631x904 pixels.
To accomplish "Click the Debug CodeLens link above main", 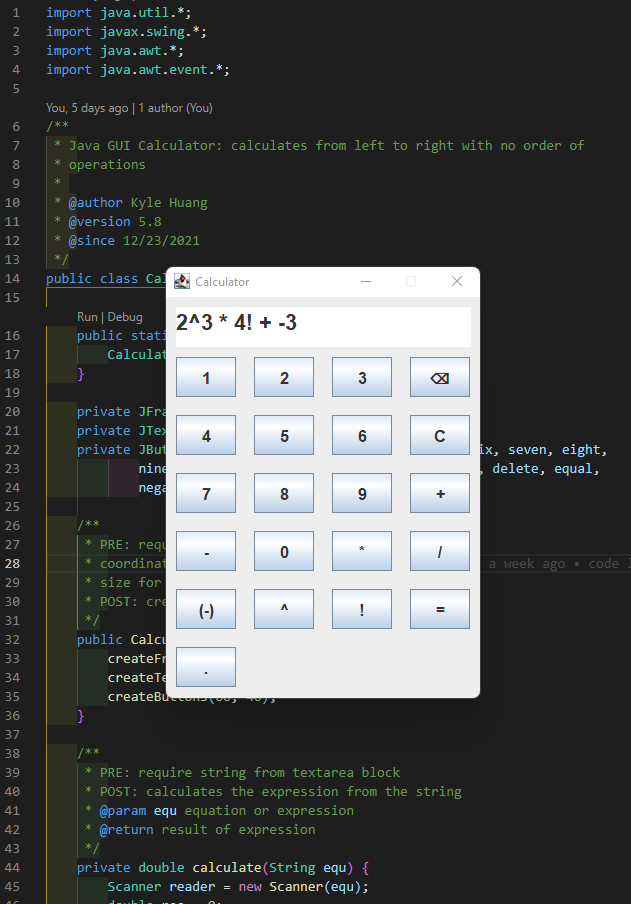I will coord(125,317).
